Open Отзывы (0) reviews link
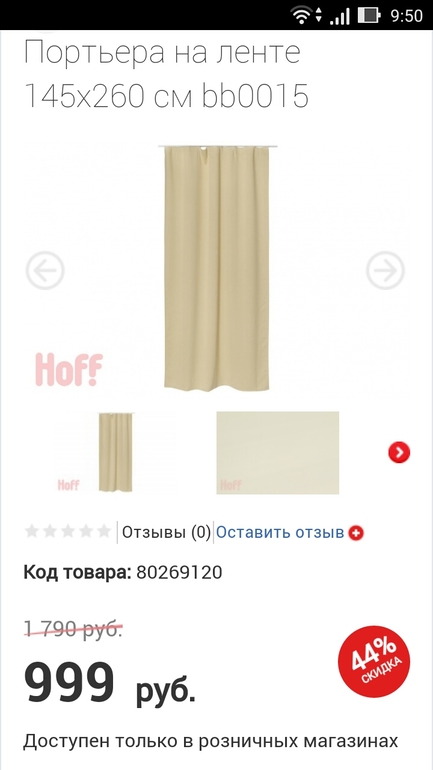Screen dimensions: 433x770 click(166, 532)
